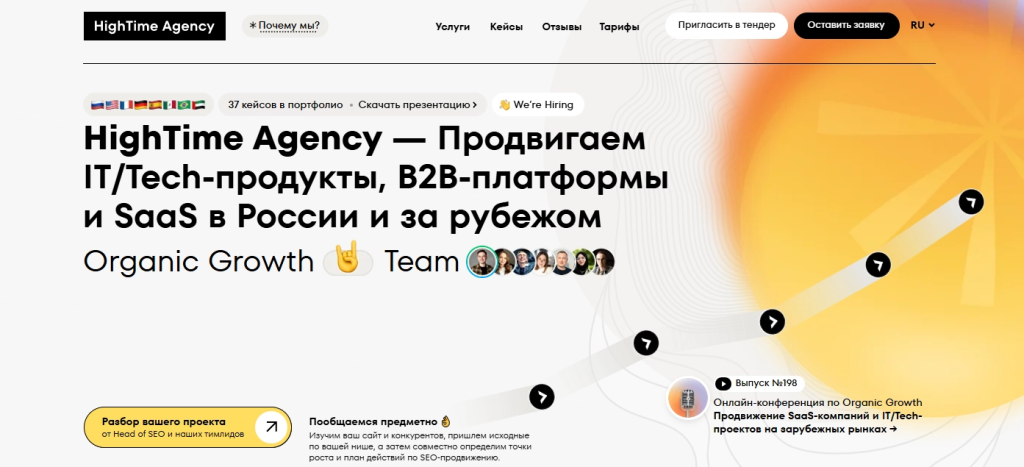Click the team avatar of woman in hijab

click(581, 262)
